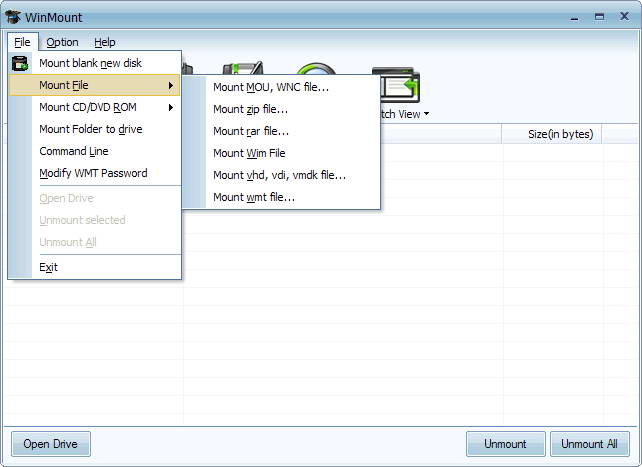Image resolution: width=642 pixels, height=467 pixels.
Task: Select Mount Wim File
Action: (281, 153)
